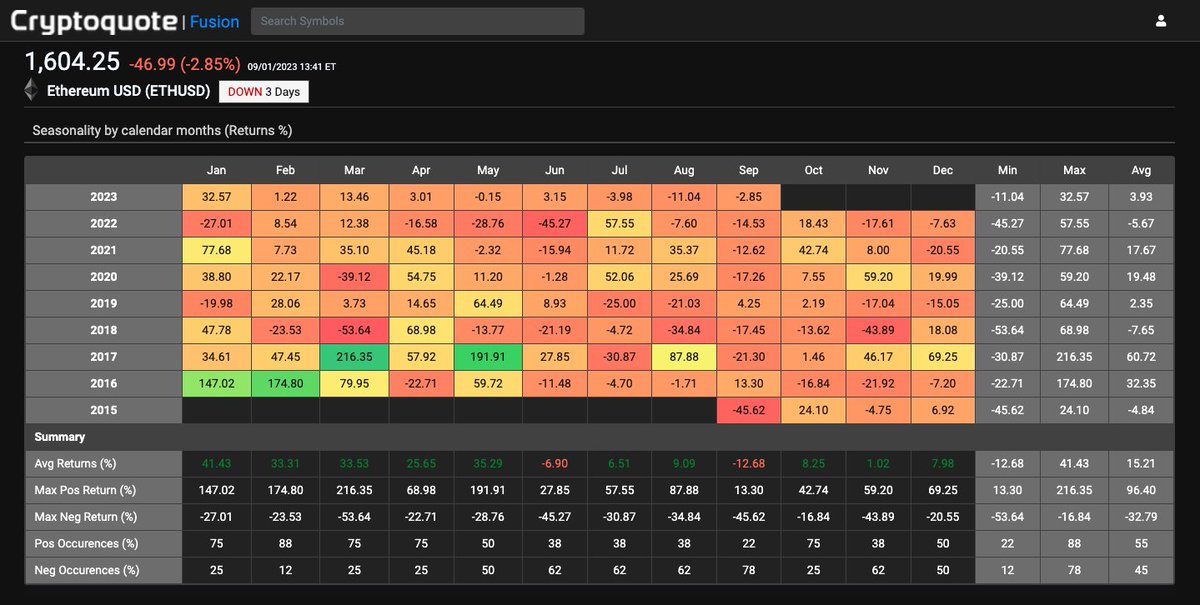Click the 24.10 cell for Oct 2015

814,410
